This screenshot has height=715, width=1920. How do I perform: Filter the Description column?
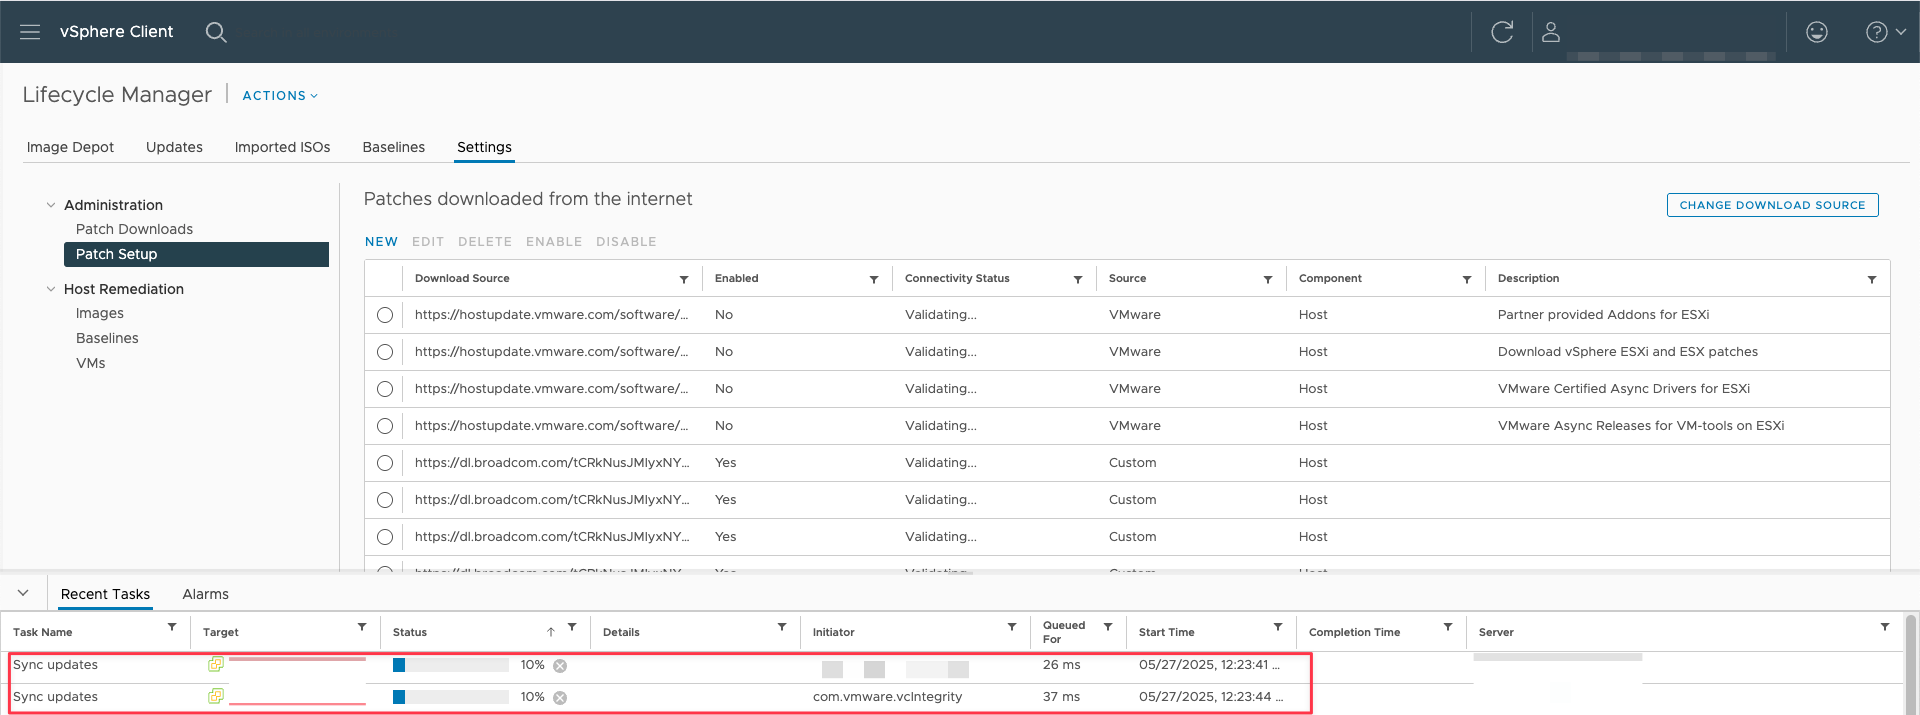click(x=1872, y=279)
